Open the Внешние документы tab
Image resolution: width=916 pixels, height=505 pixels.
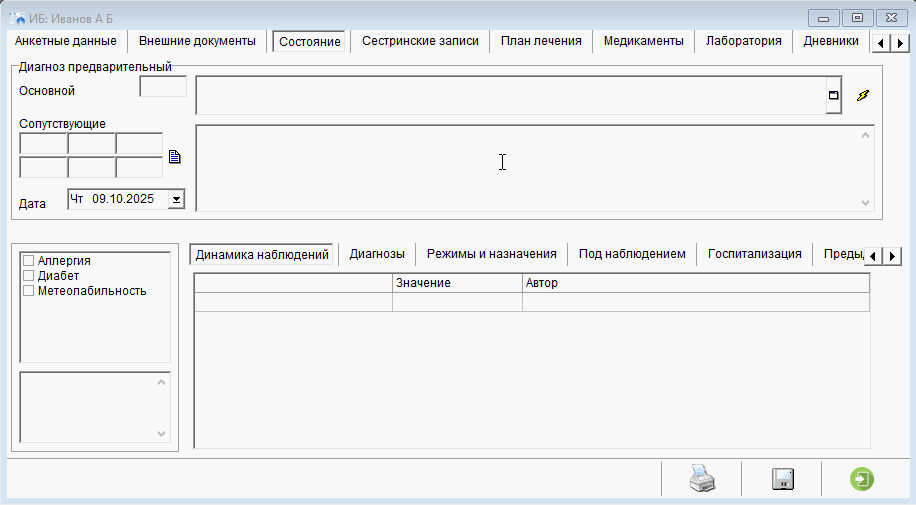pos(197,41)
